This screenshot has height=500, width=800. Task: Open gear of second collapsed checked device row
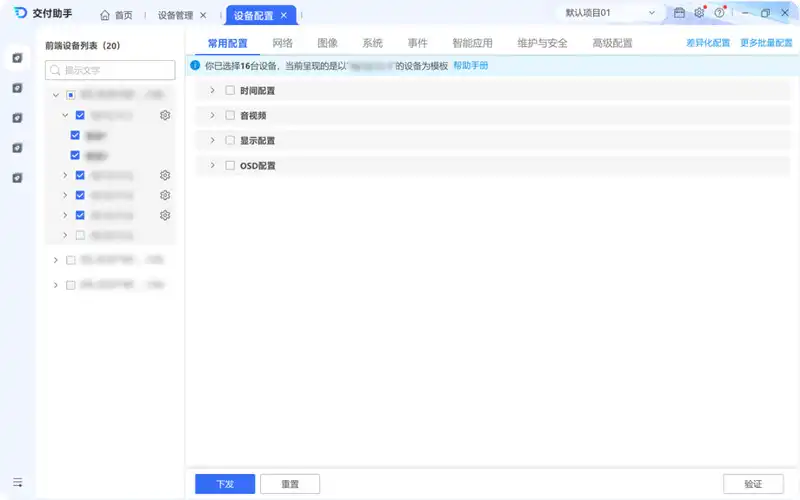tap(165, 195)
